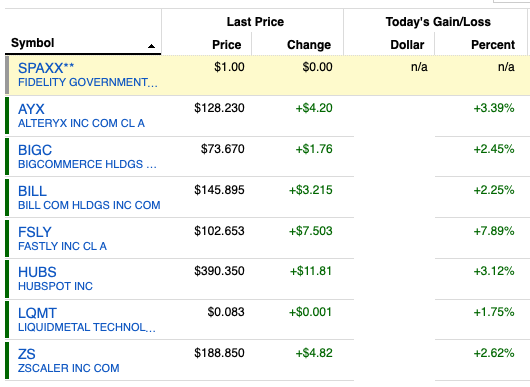Image resolution: width=530 pixels, height=387 pixels.
Task: Select BIGCOMMERCE HLDGS company name
Action: pos(87,164)
